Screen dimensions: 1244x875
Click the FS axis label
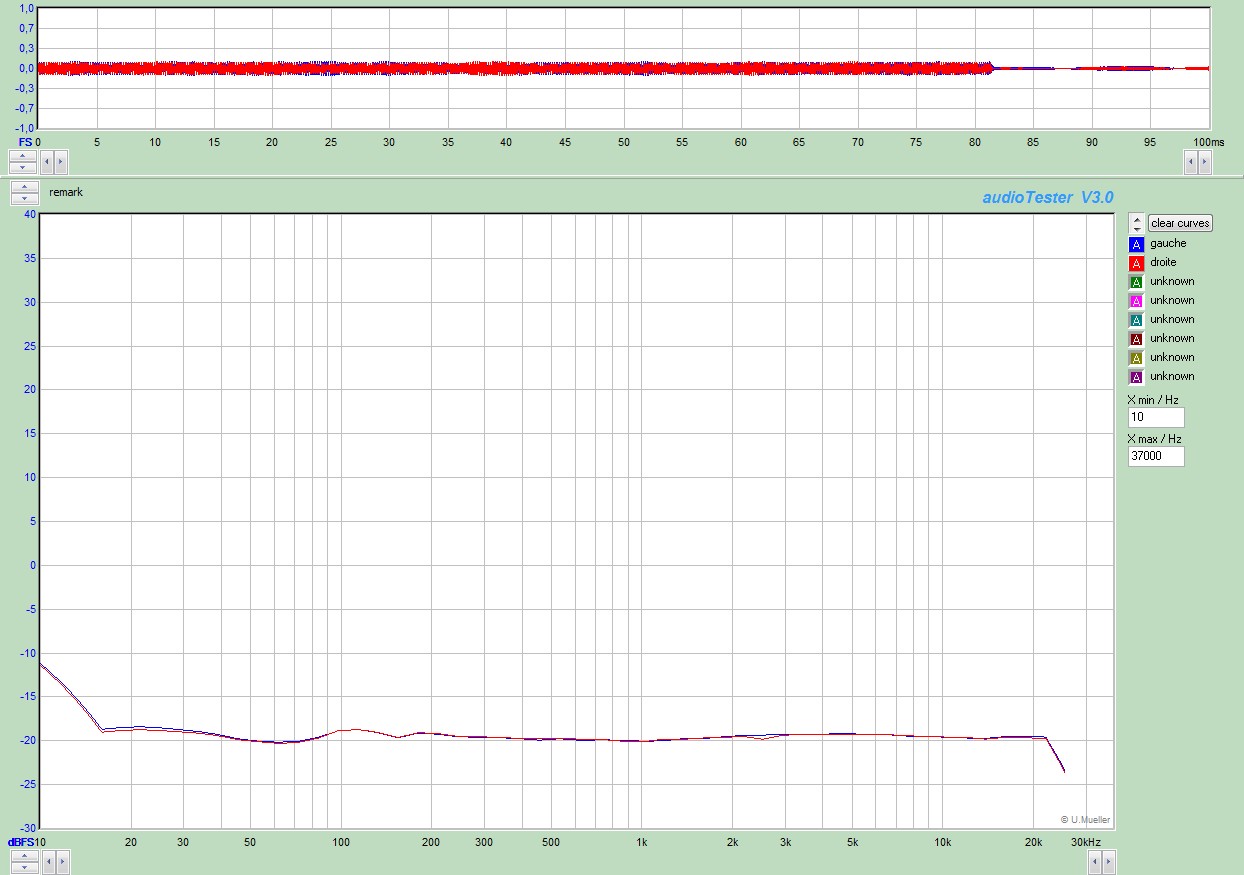[25, 142]
